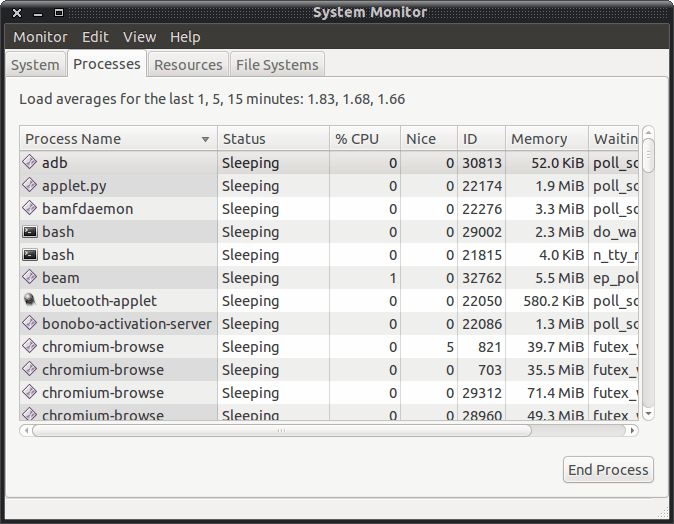Image resolution: width=674 pixels, height=524 pixels.
Task: Click the bonobo-activation-server process icon
Action: pos(30,323)
